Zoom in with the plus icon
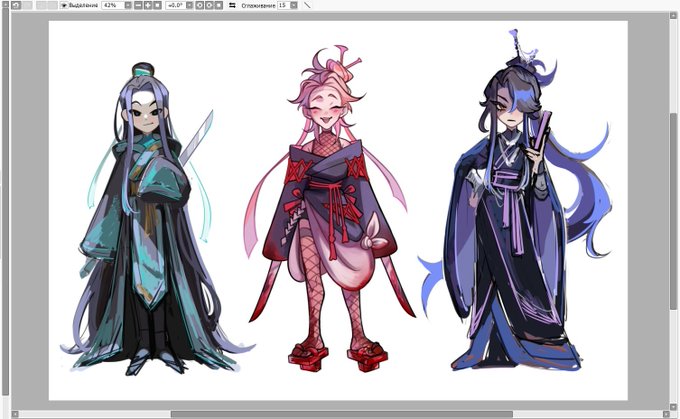This screenshot has height=419, width=680. coord(147,5)
